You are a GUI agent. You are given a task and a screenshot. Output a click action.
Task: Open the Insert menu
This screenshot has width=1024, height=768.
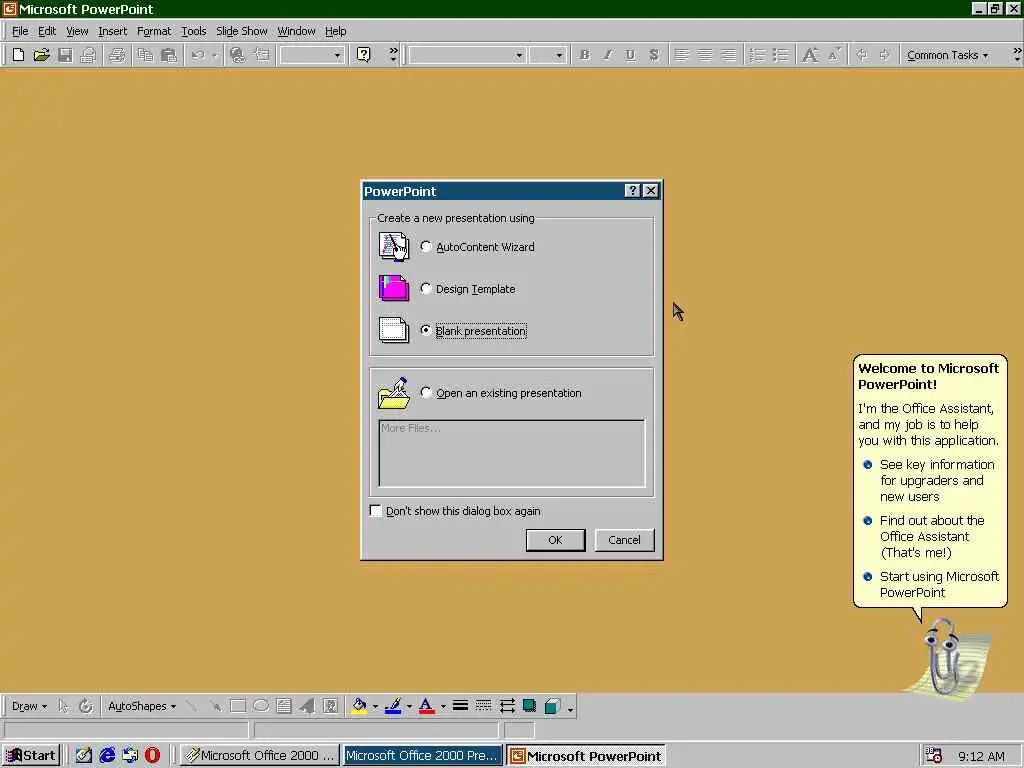tap(112, 31)
